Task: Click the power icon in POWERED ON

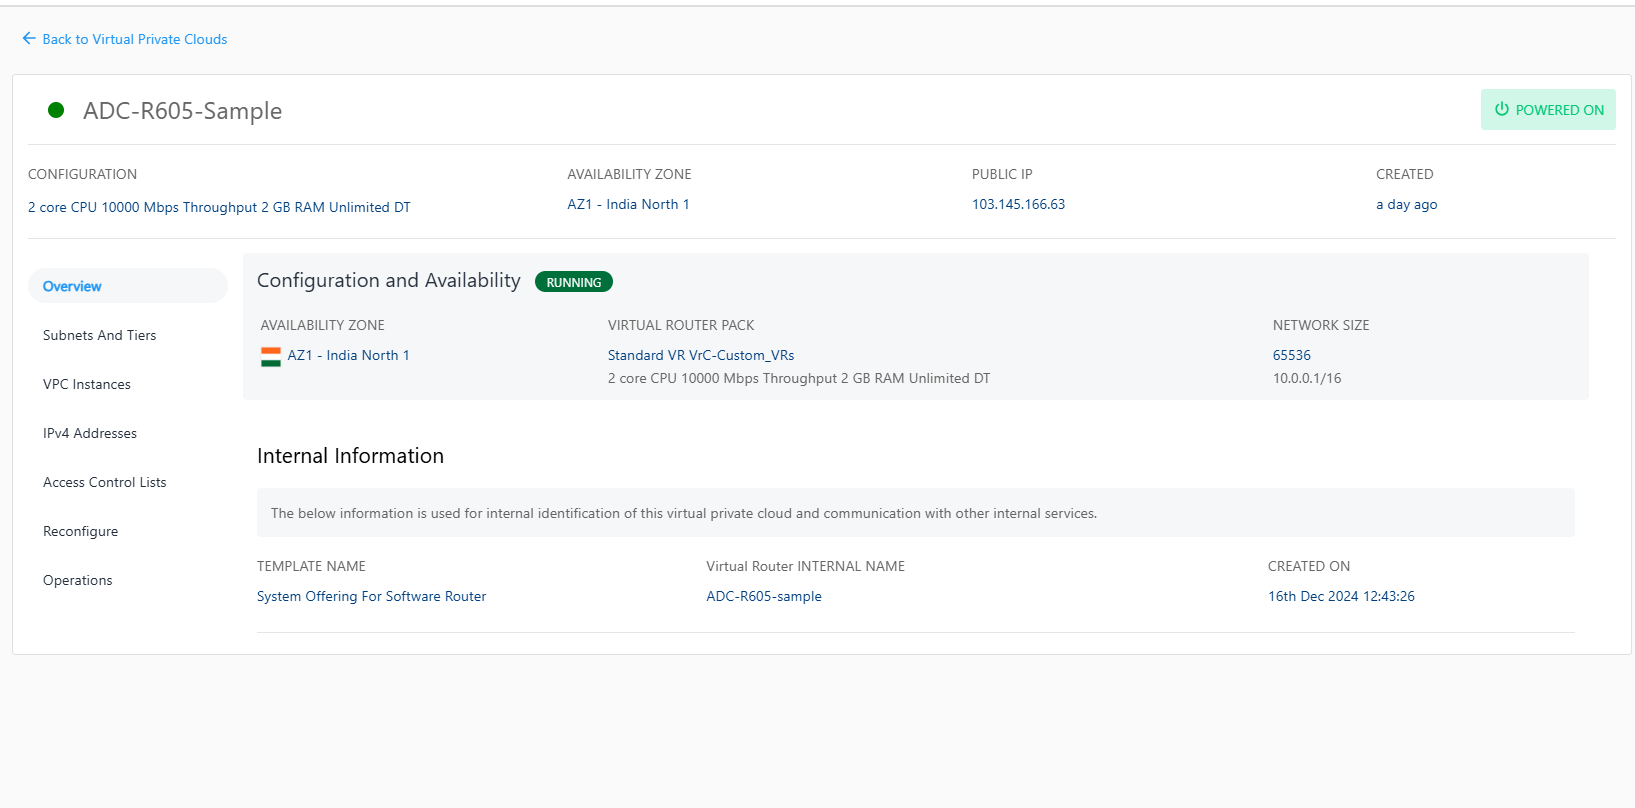Action: coord(1501,110)
